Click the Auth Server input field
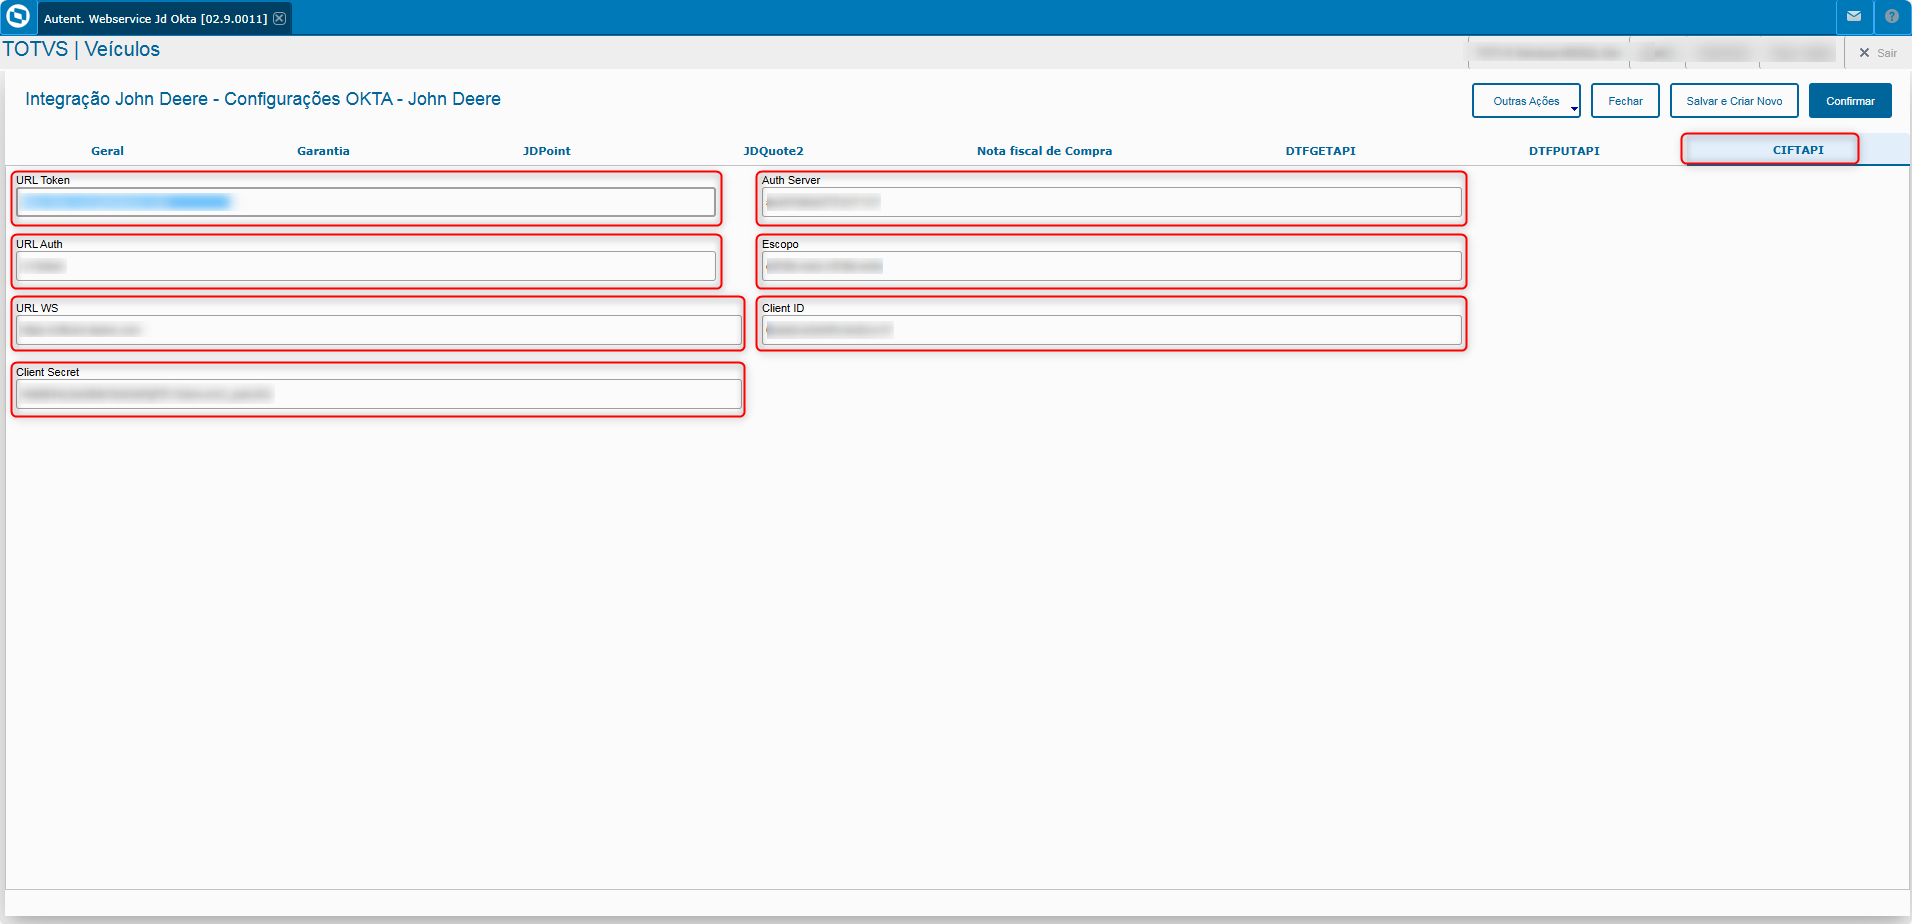The image size is (1912, 924). click(1112, 202)
